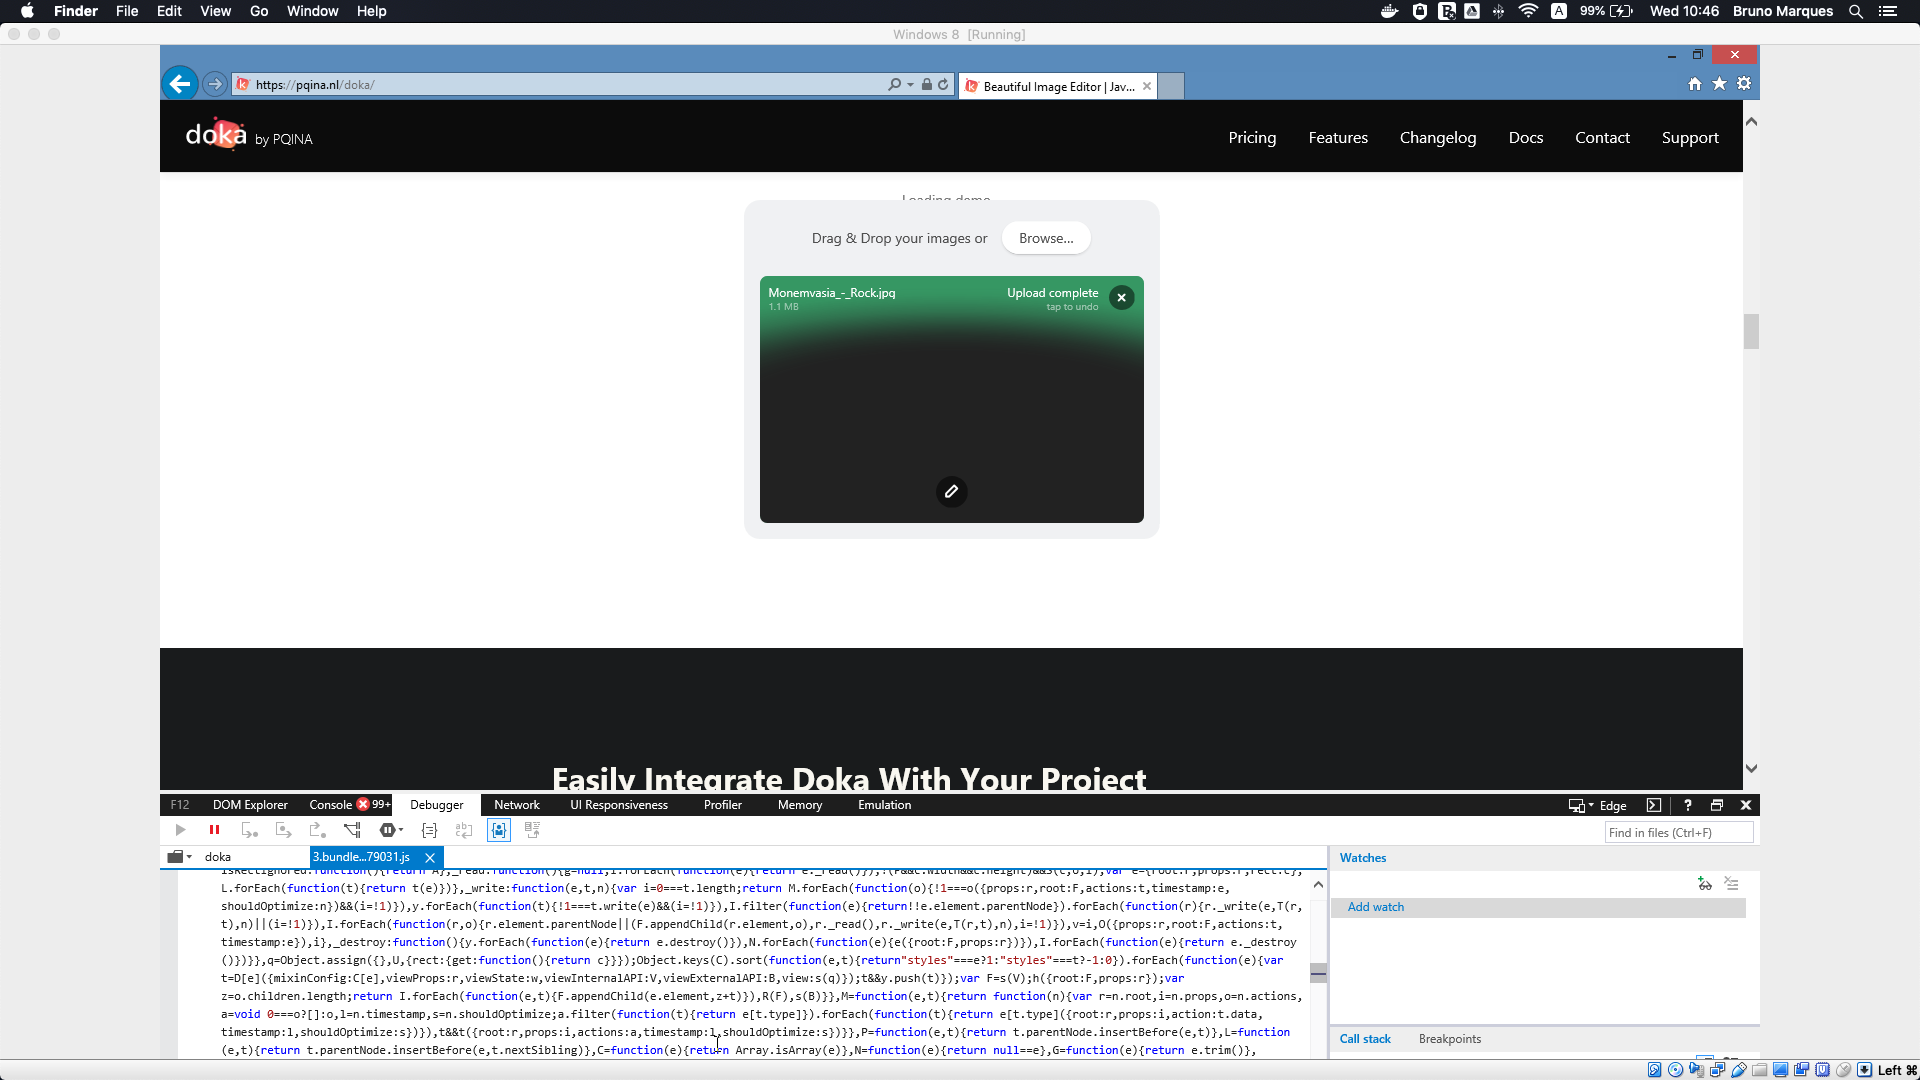Open the UI Responsiveness tab
The width and height of the screenshot is (1920, 1080).
pyautogui.click(x=619, y=805)
